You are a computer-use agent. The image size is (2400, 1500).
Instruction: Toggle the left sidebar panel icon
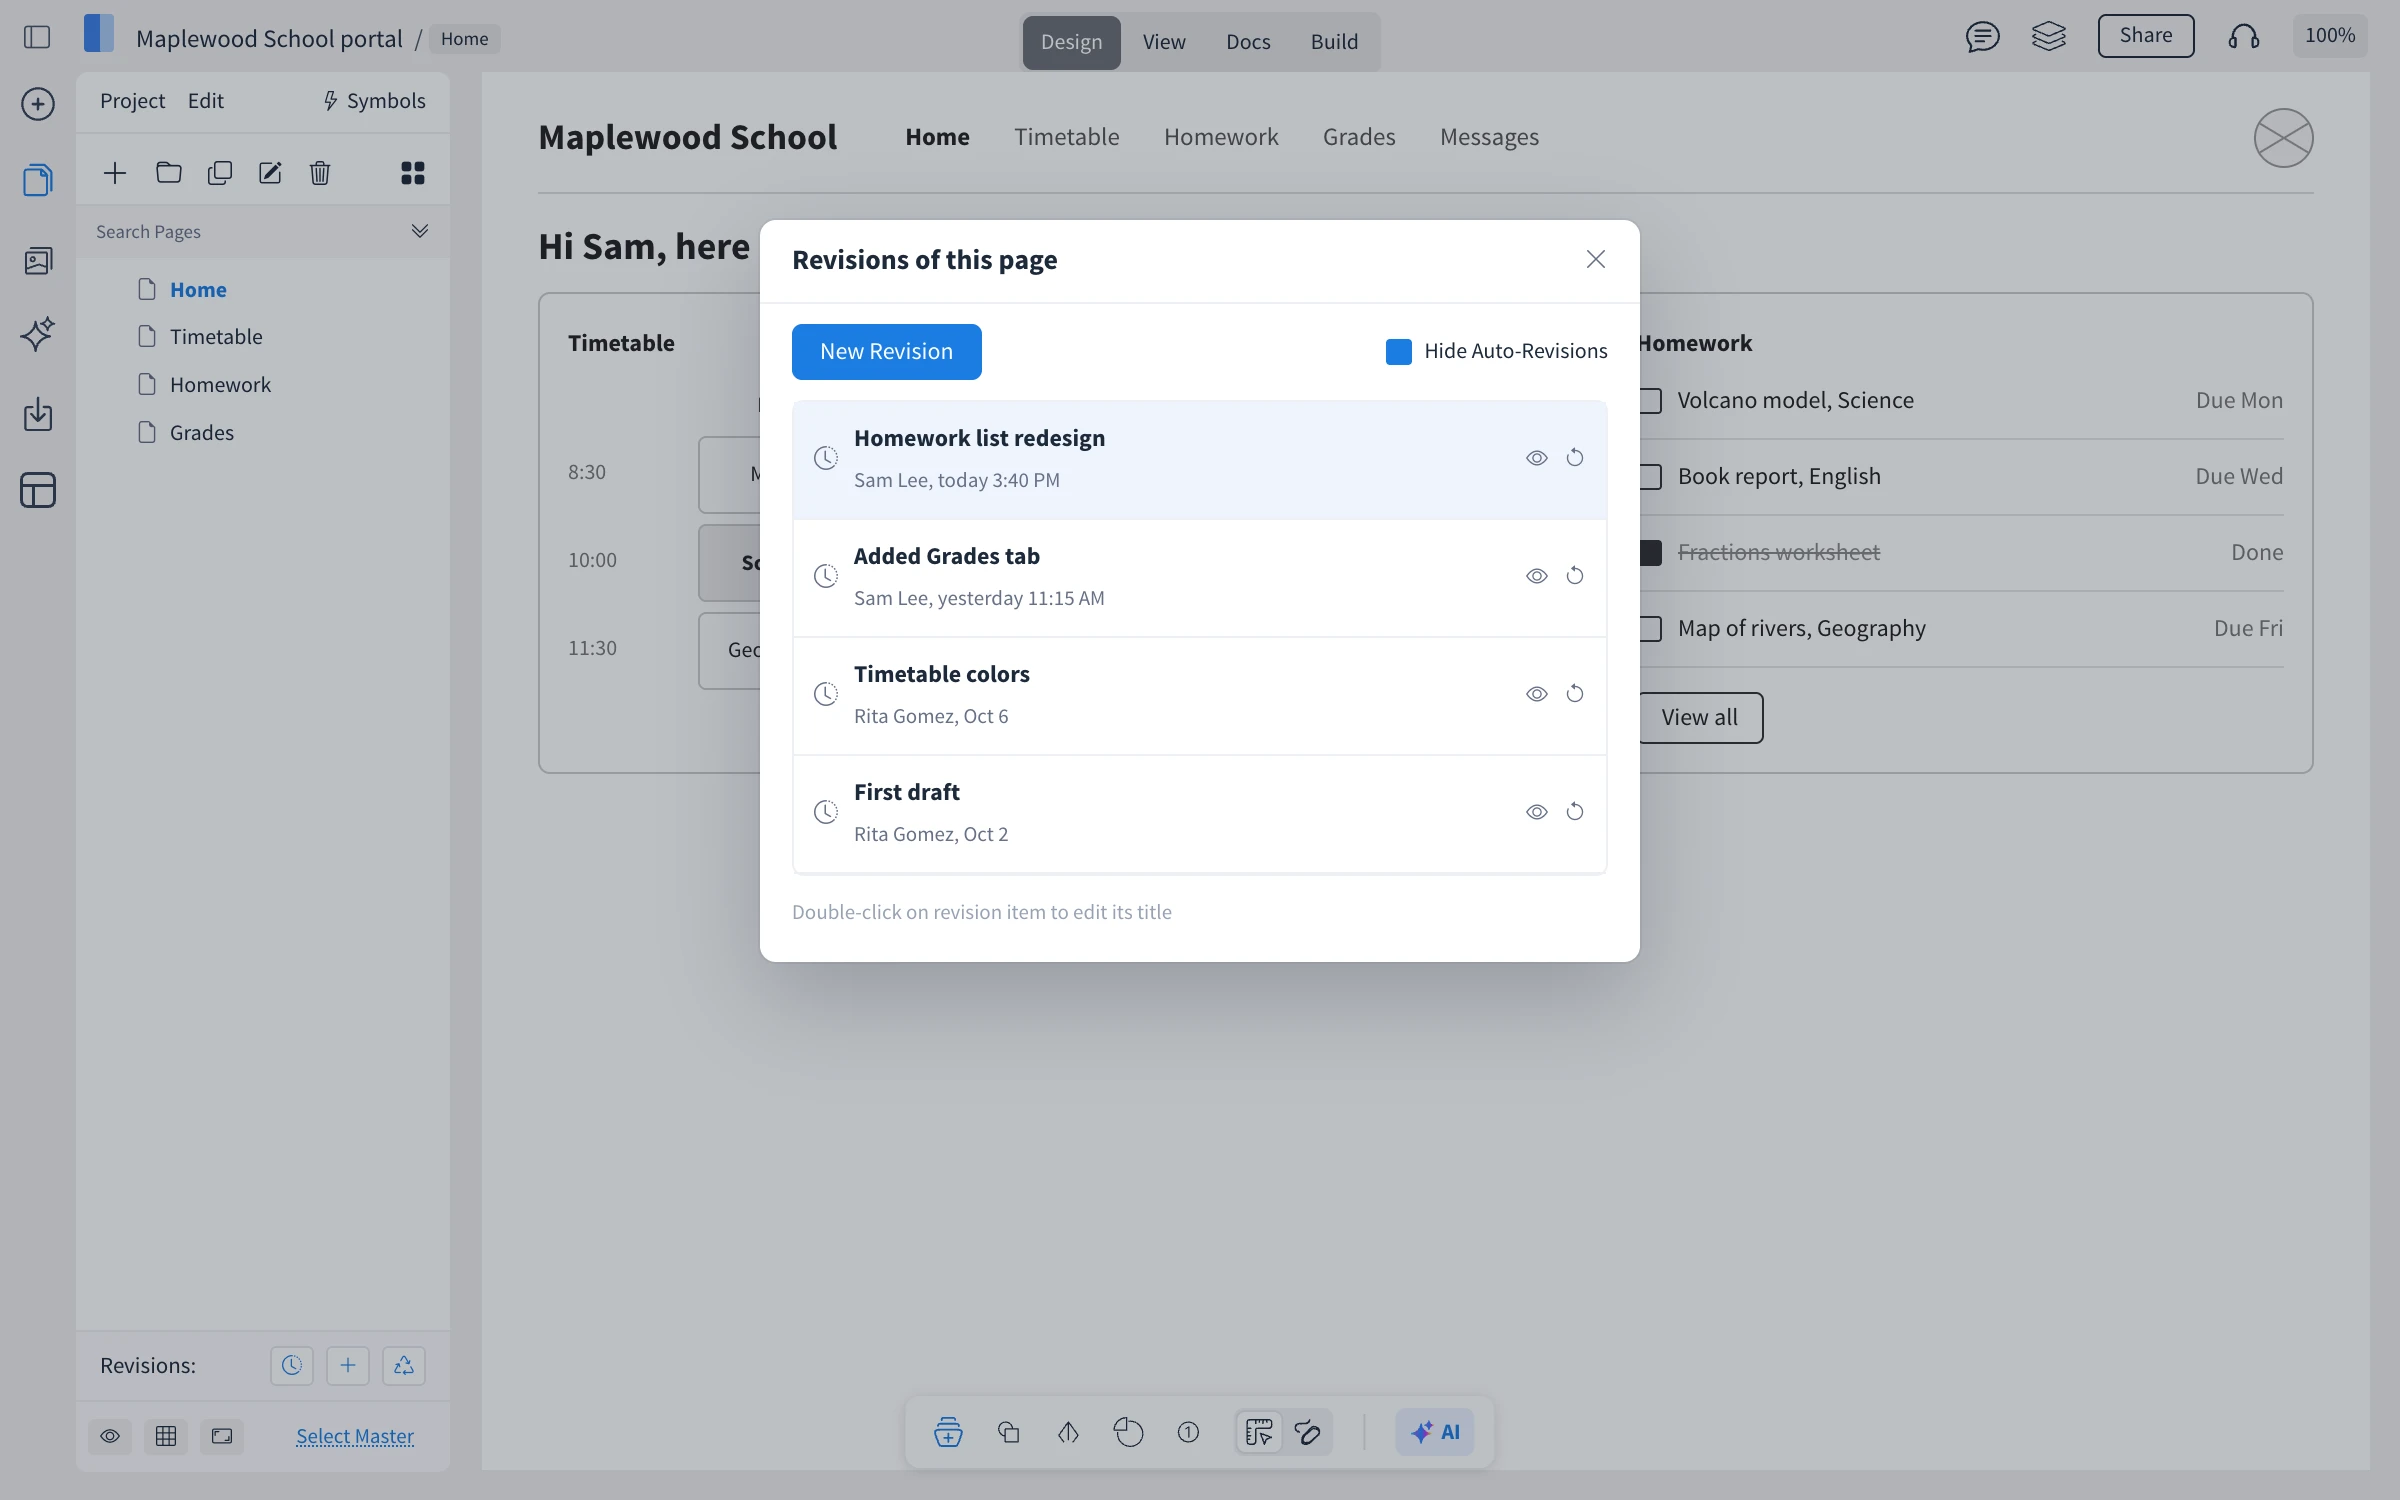[x=37, y=37]
